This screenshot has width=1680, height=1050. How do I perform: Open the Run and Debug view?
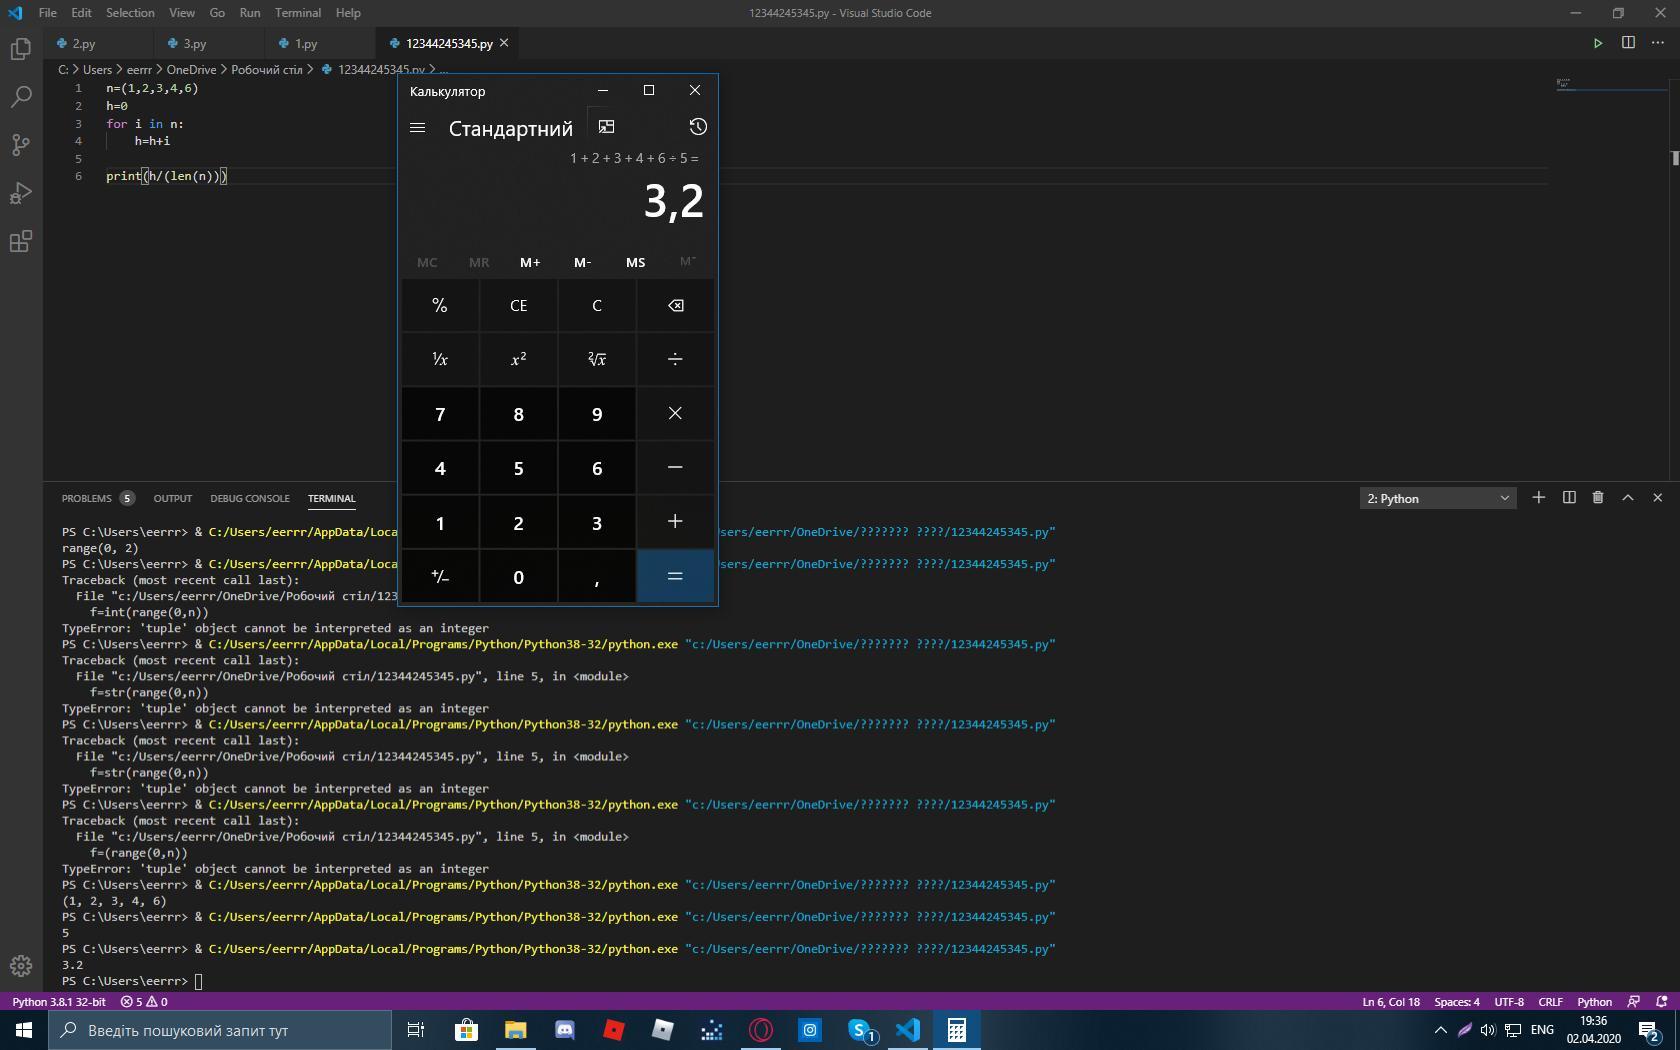[20, 193]
